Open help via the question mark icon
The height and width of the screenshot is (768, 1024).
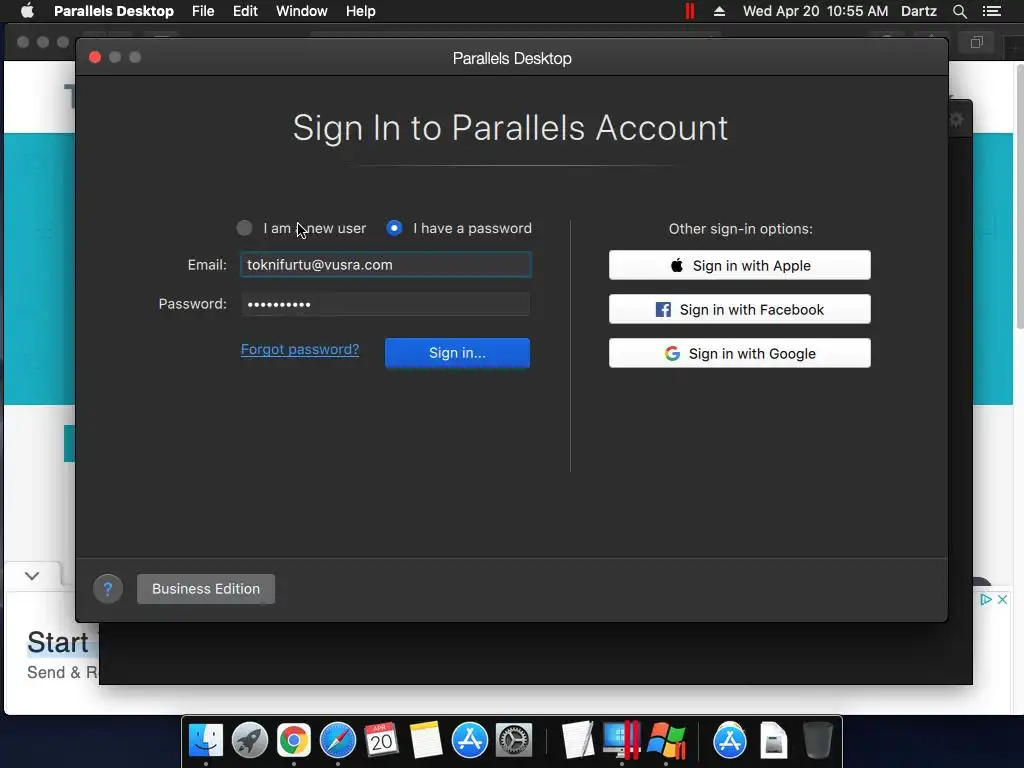point(108,589)
